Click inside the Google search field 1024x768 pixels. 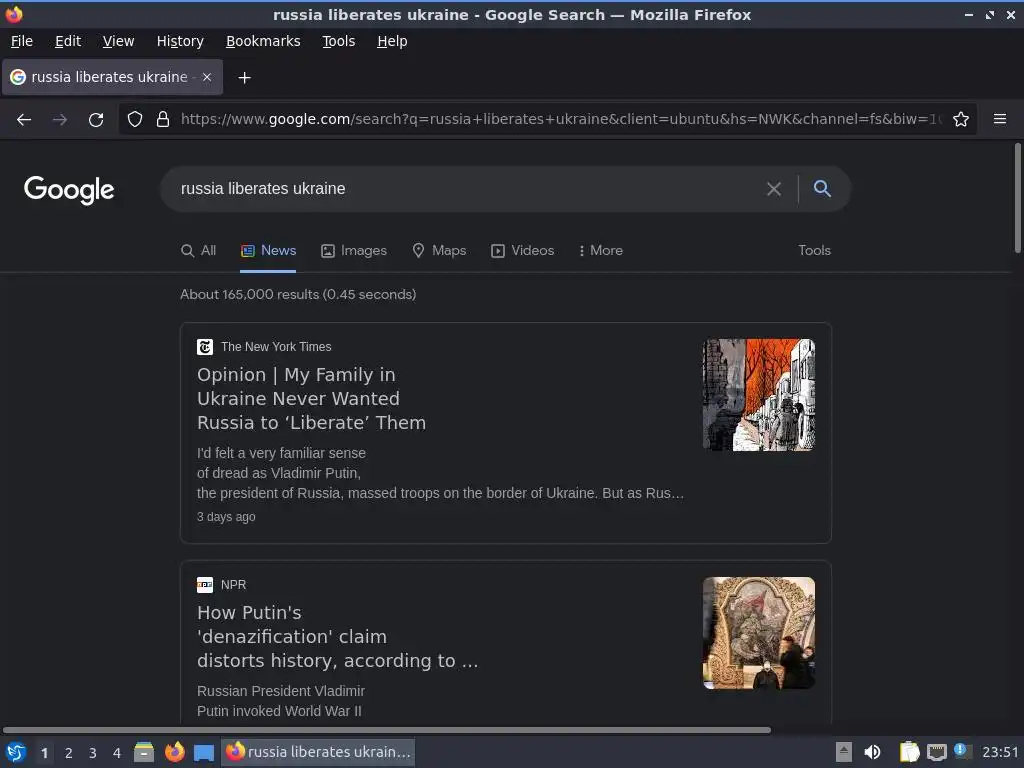pyautogui.click(x=464, y=189)
